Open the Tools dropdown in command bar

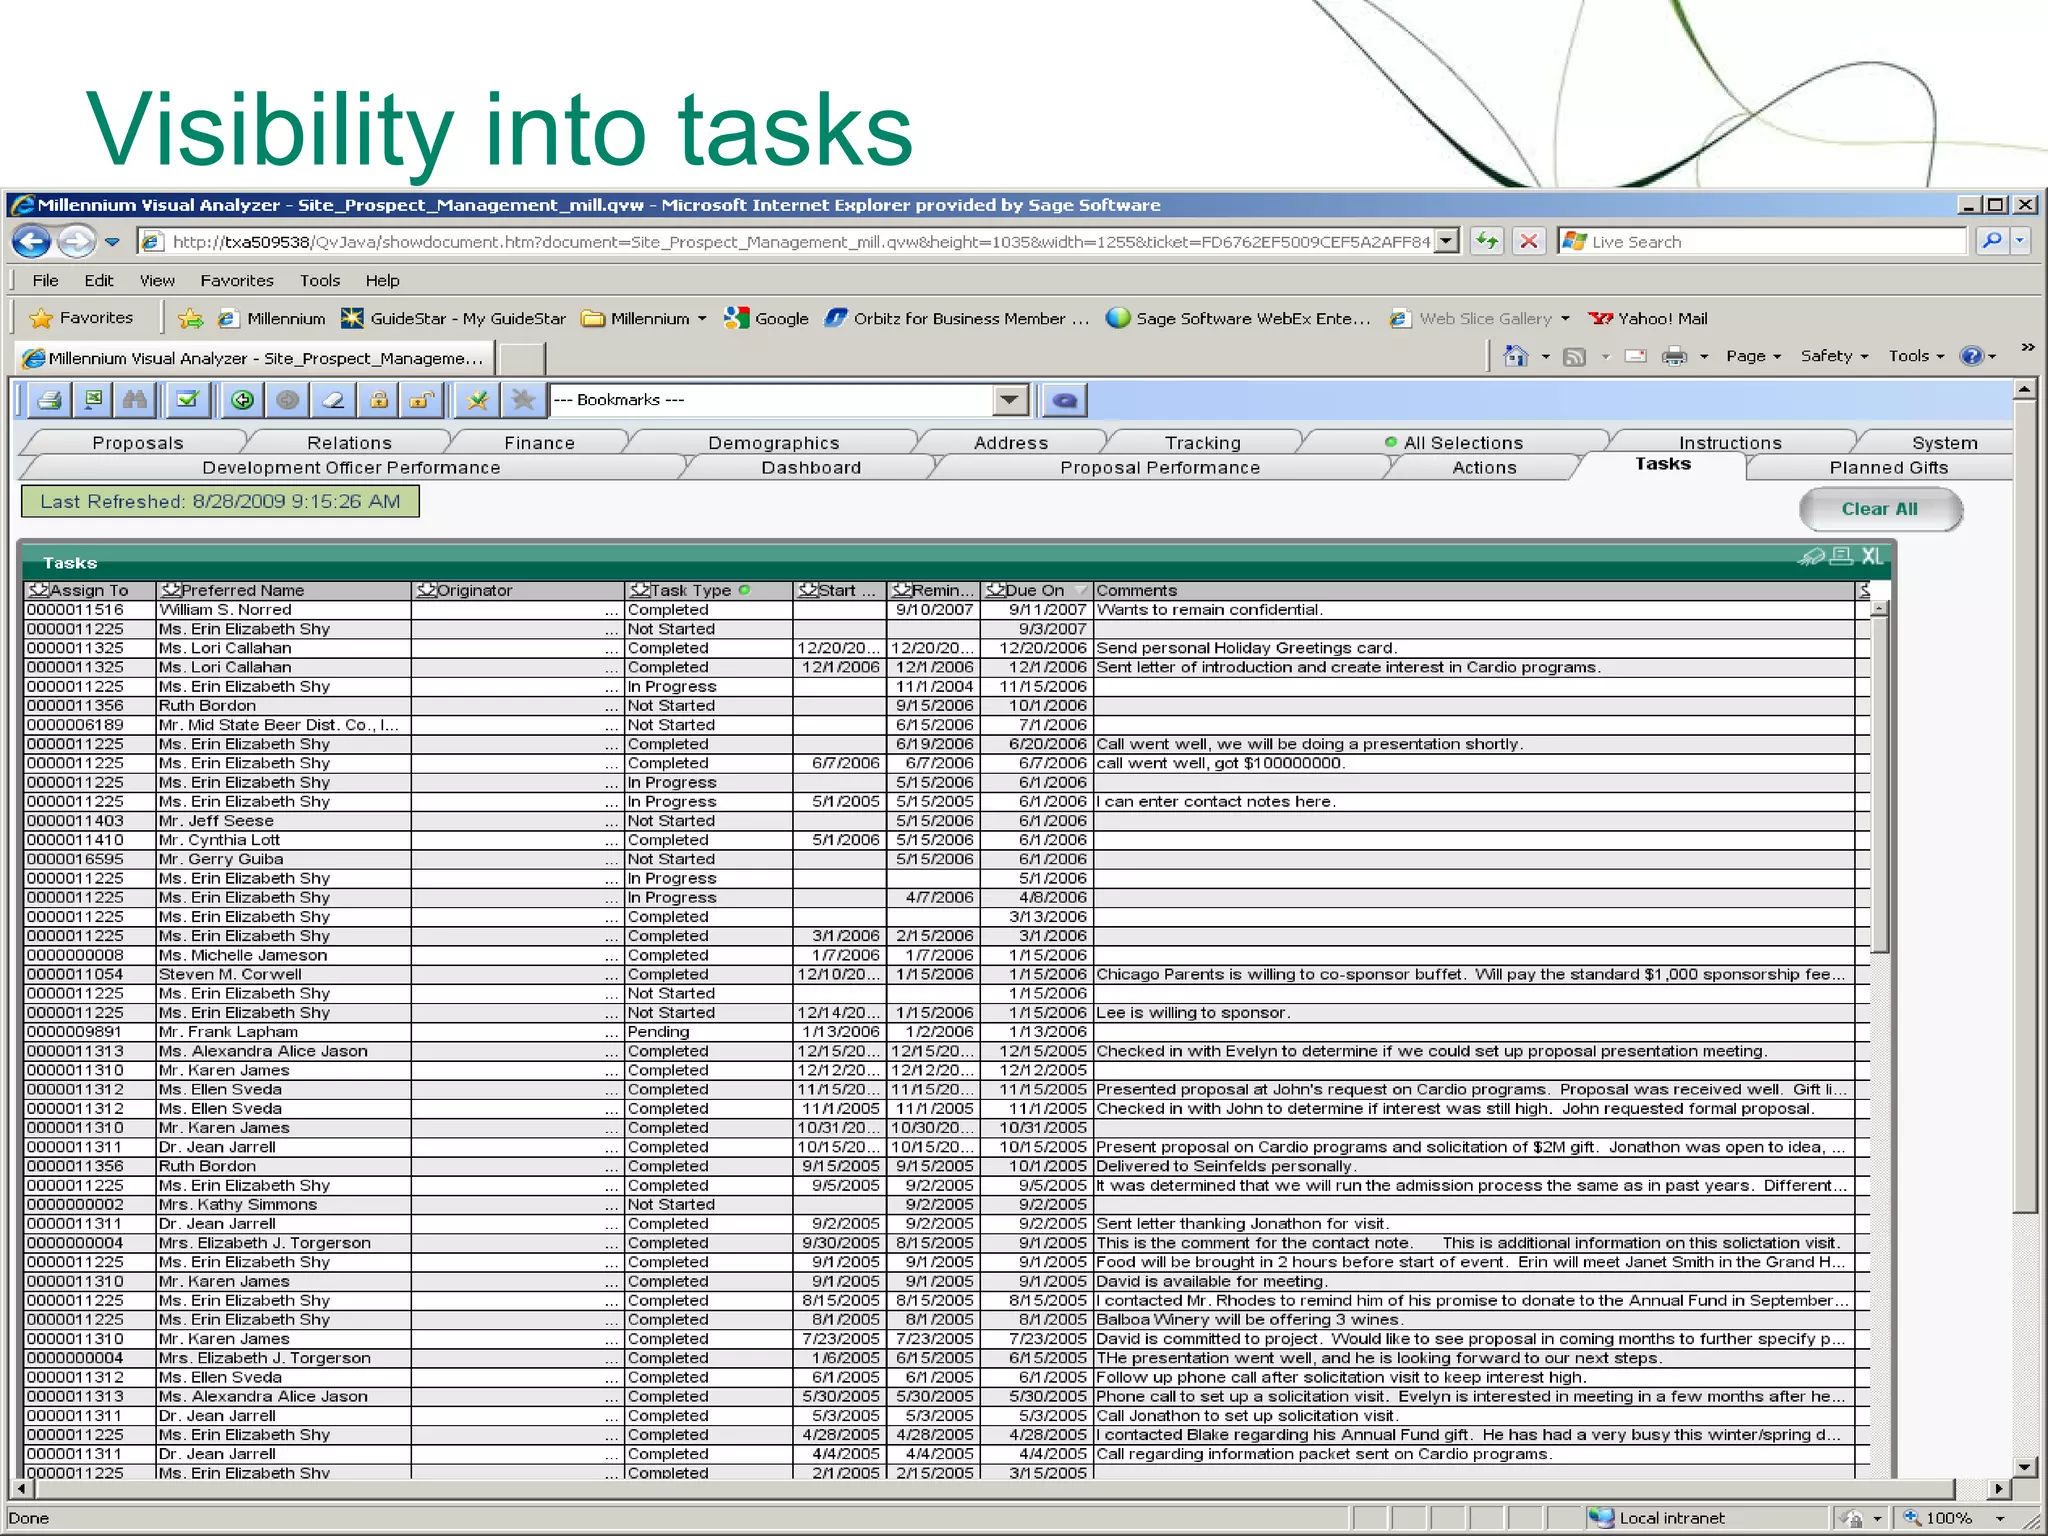tap(1916, 356)
